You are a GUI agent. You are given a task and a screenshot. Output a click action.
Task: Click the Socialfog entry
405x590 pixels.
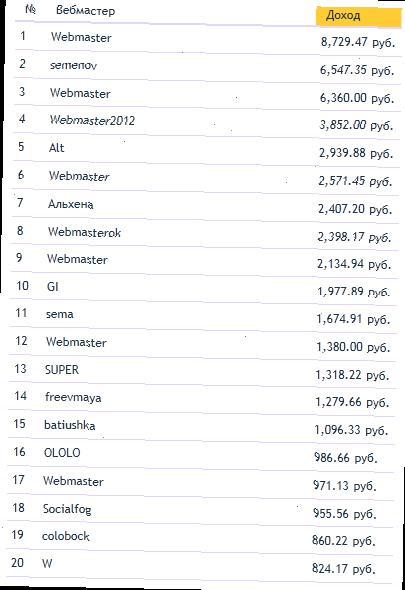[x=67, y=509]
